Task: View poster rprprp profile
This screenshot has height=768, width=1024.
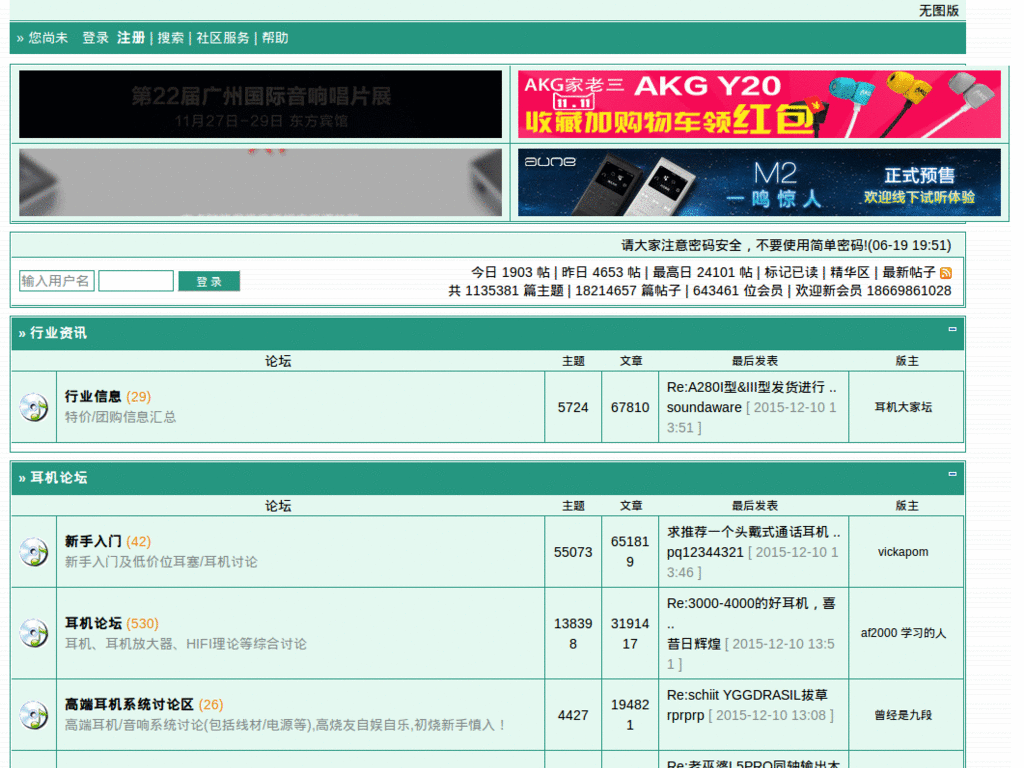Action: tap(686, 715)
